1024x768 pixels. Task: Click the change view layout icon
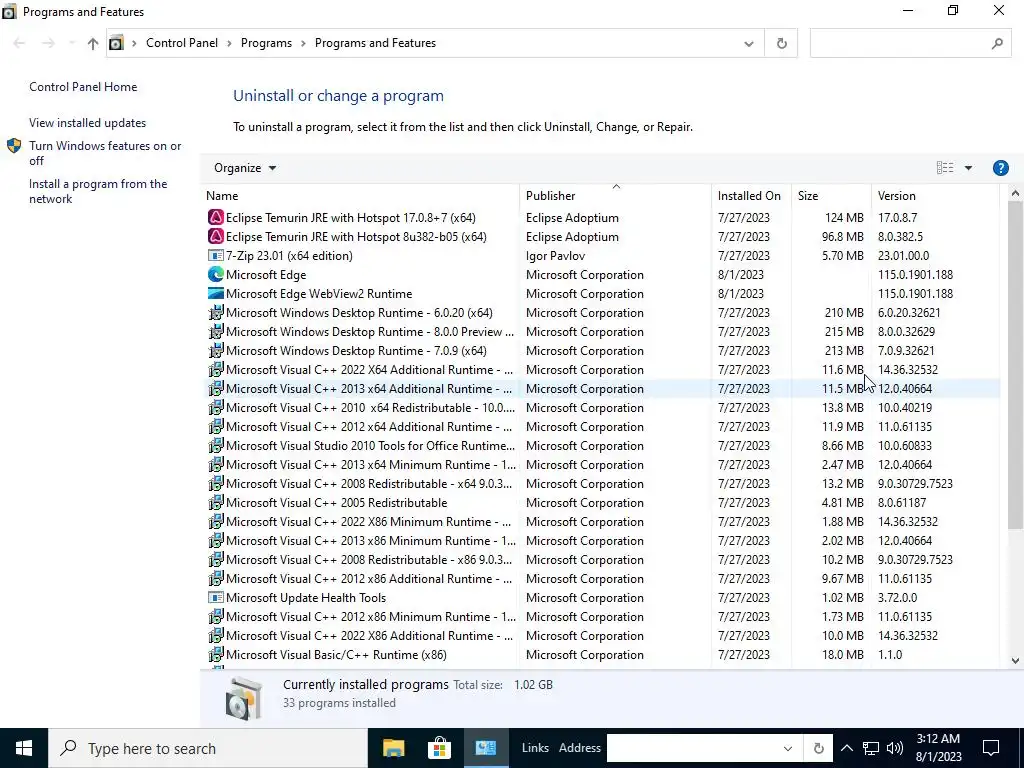coord(945,168)
